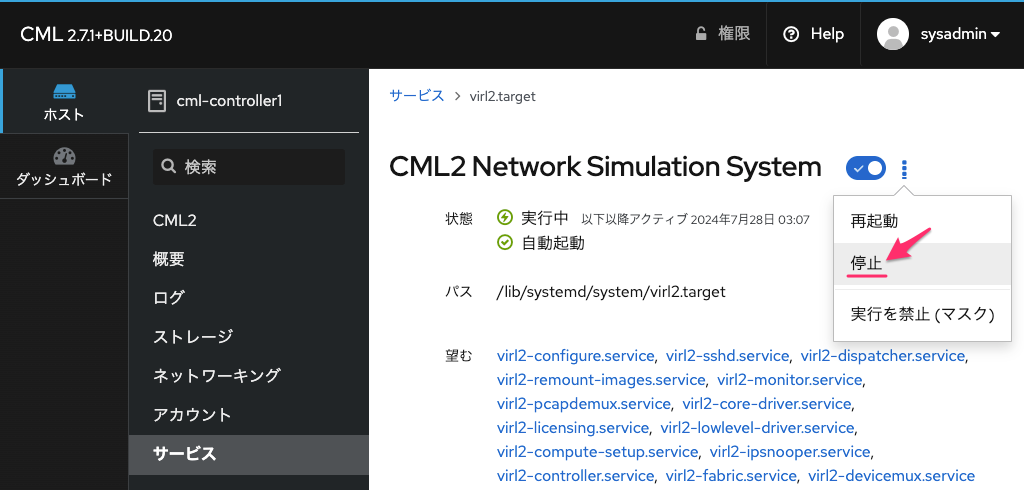
Task: Open the ダッシュボード gauge icon
Action: point(64,157)
